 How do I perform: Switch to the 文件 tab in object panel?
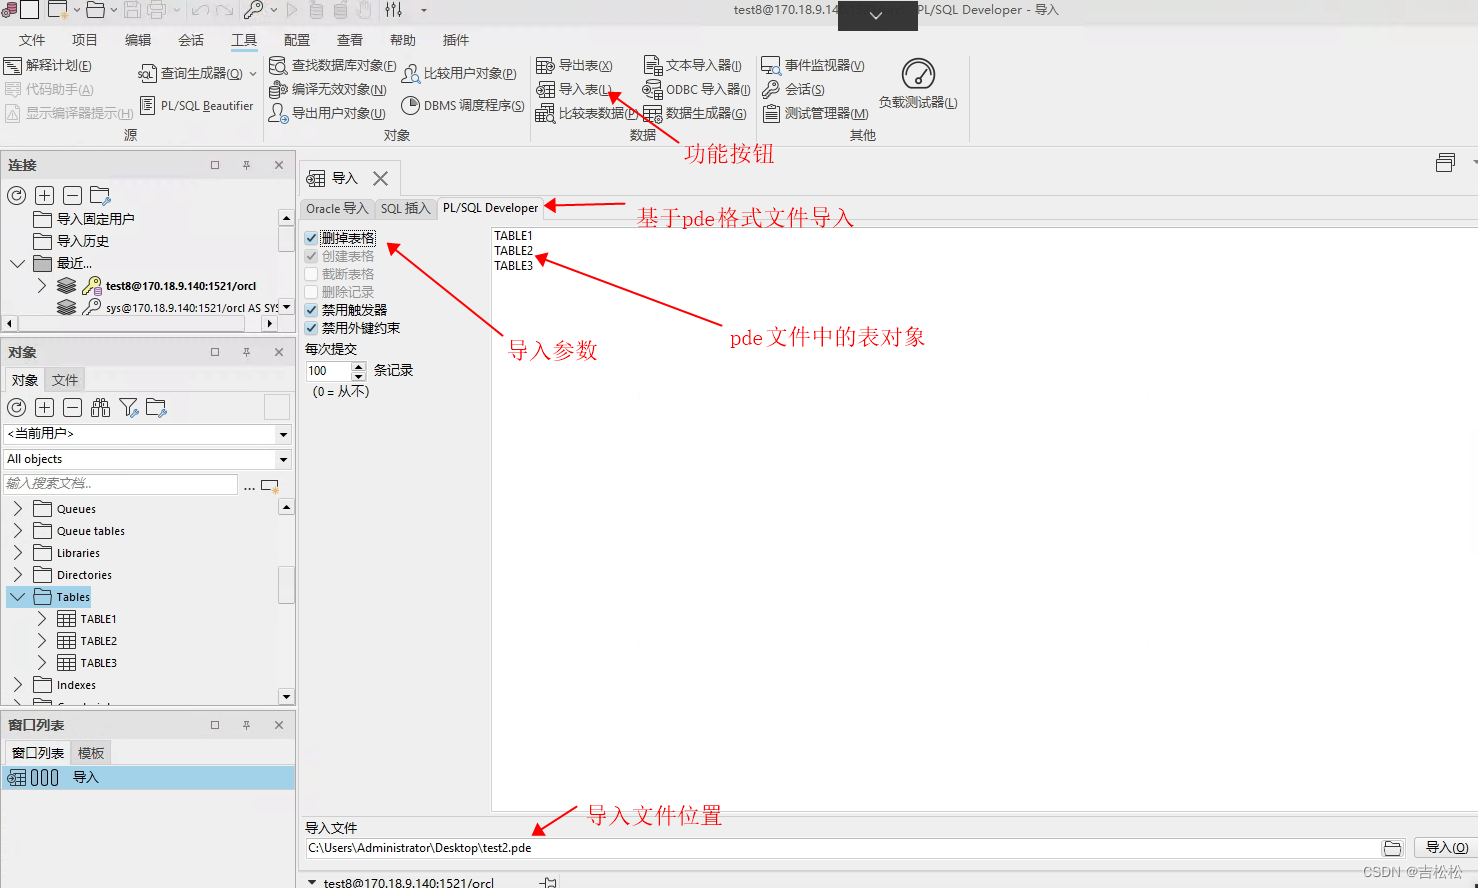pos(65,380)
